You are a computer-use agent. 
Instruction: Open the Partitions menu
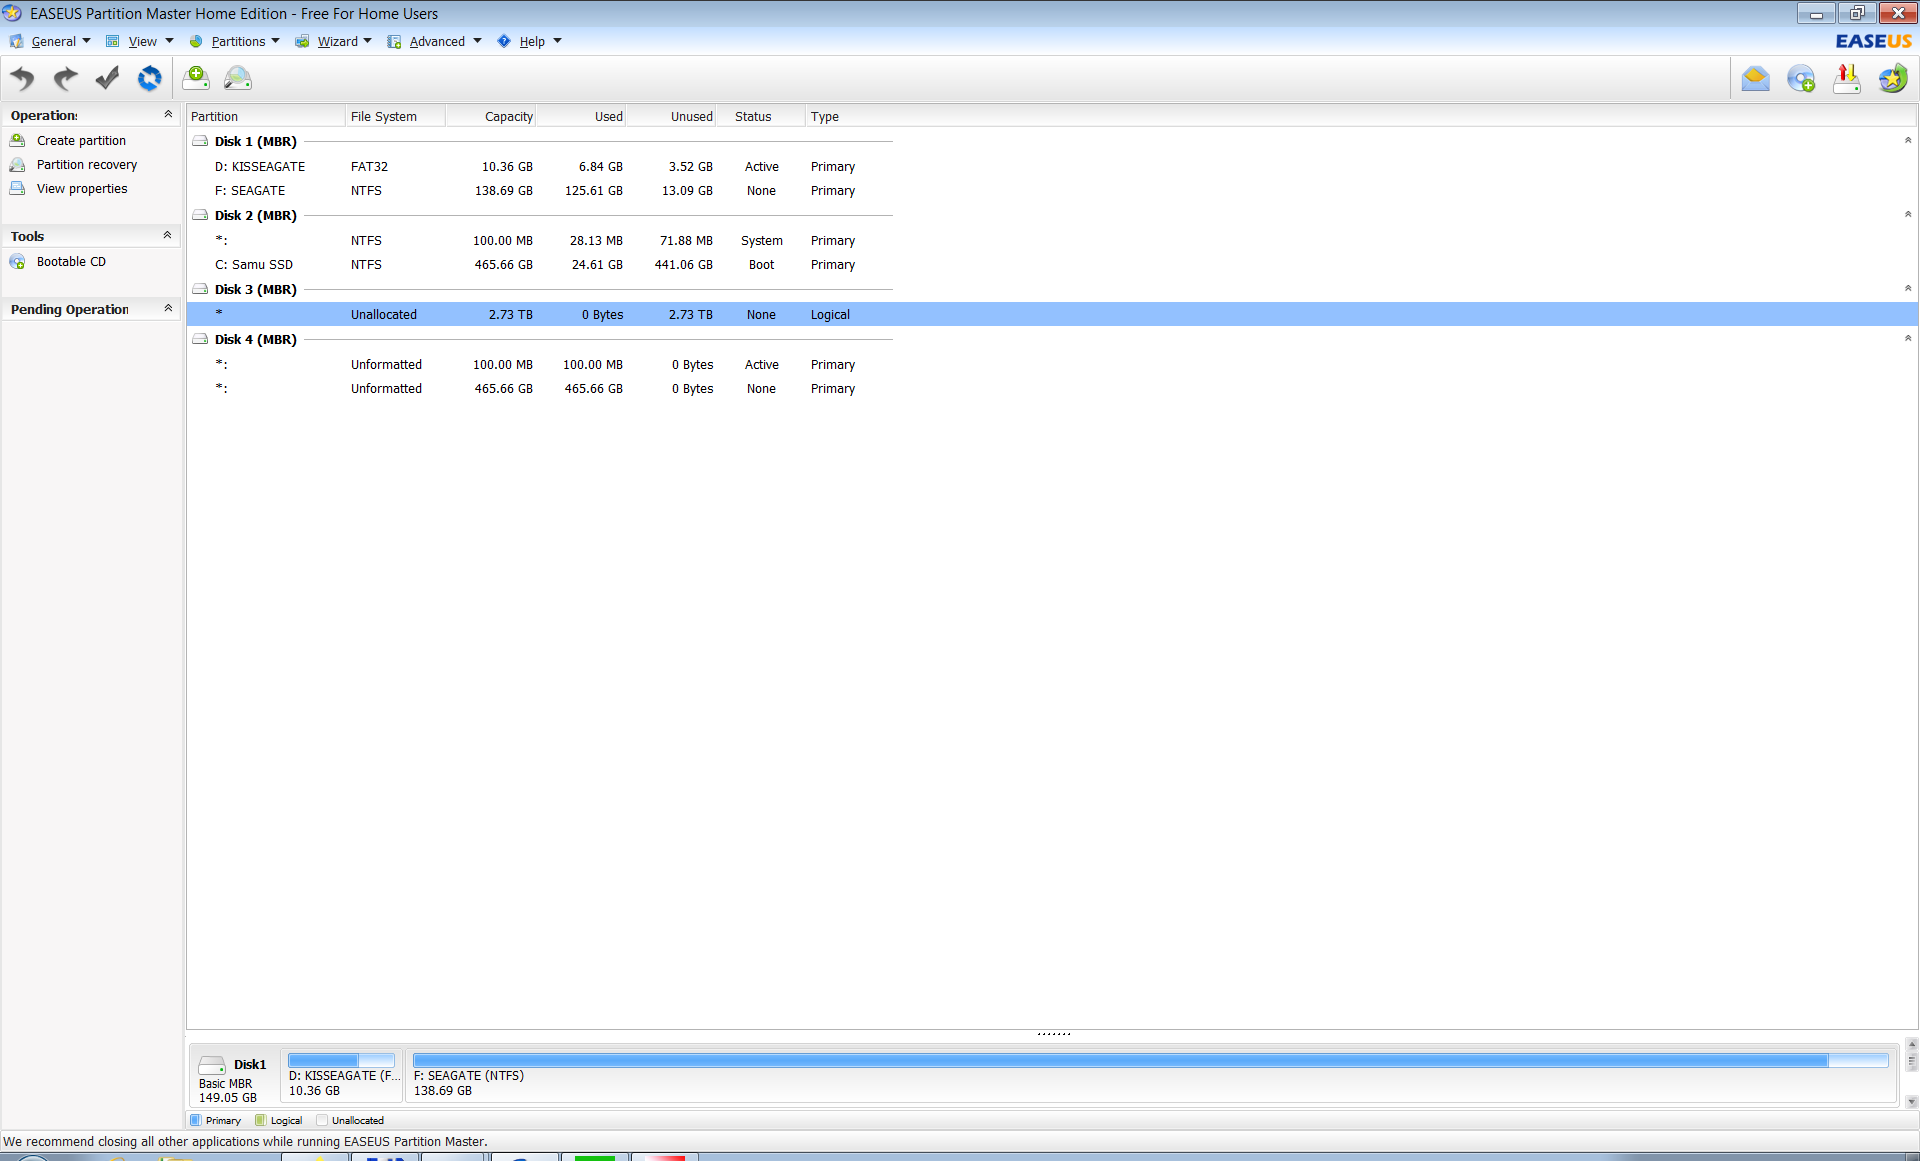[235, 41]
